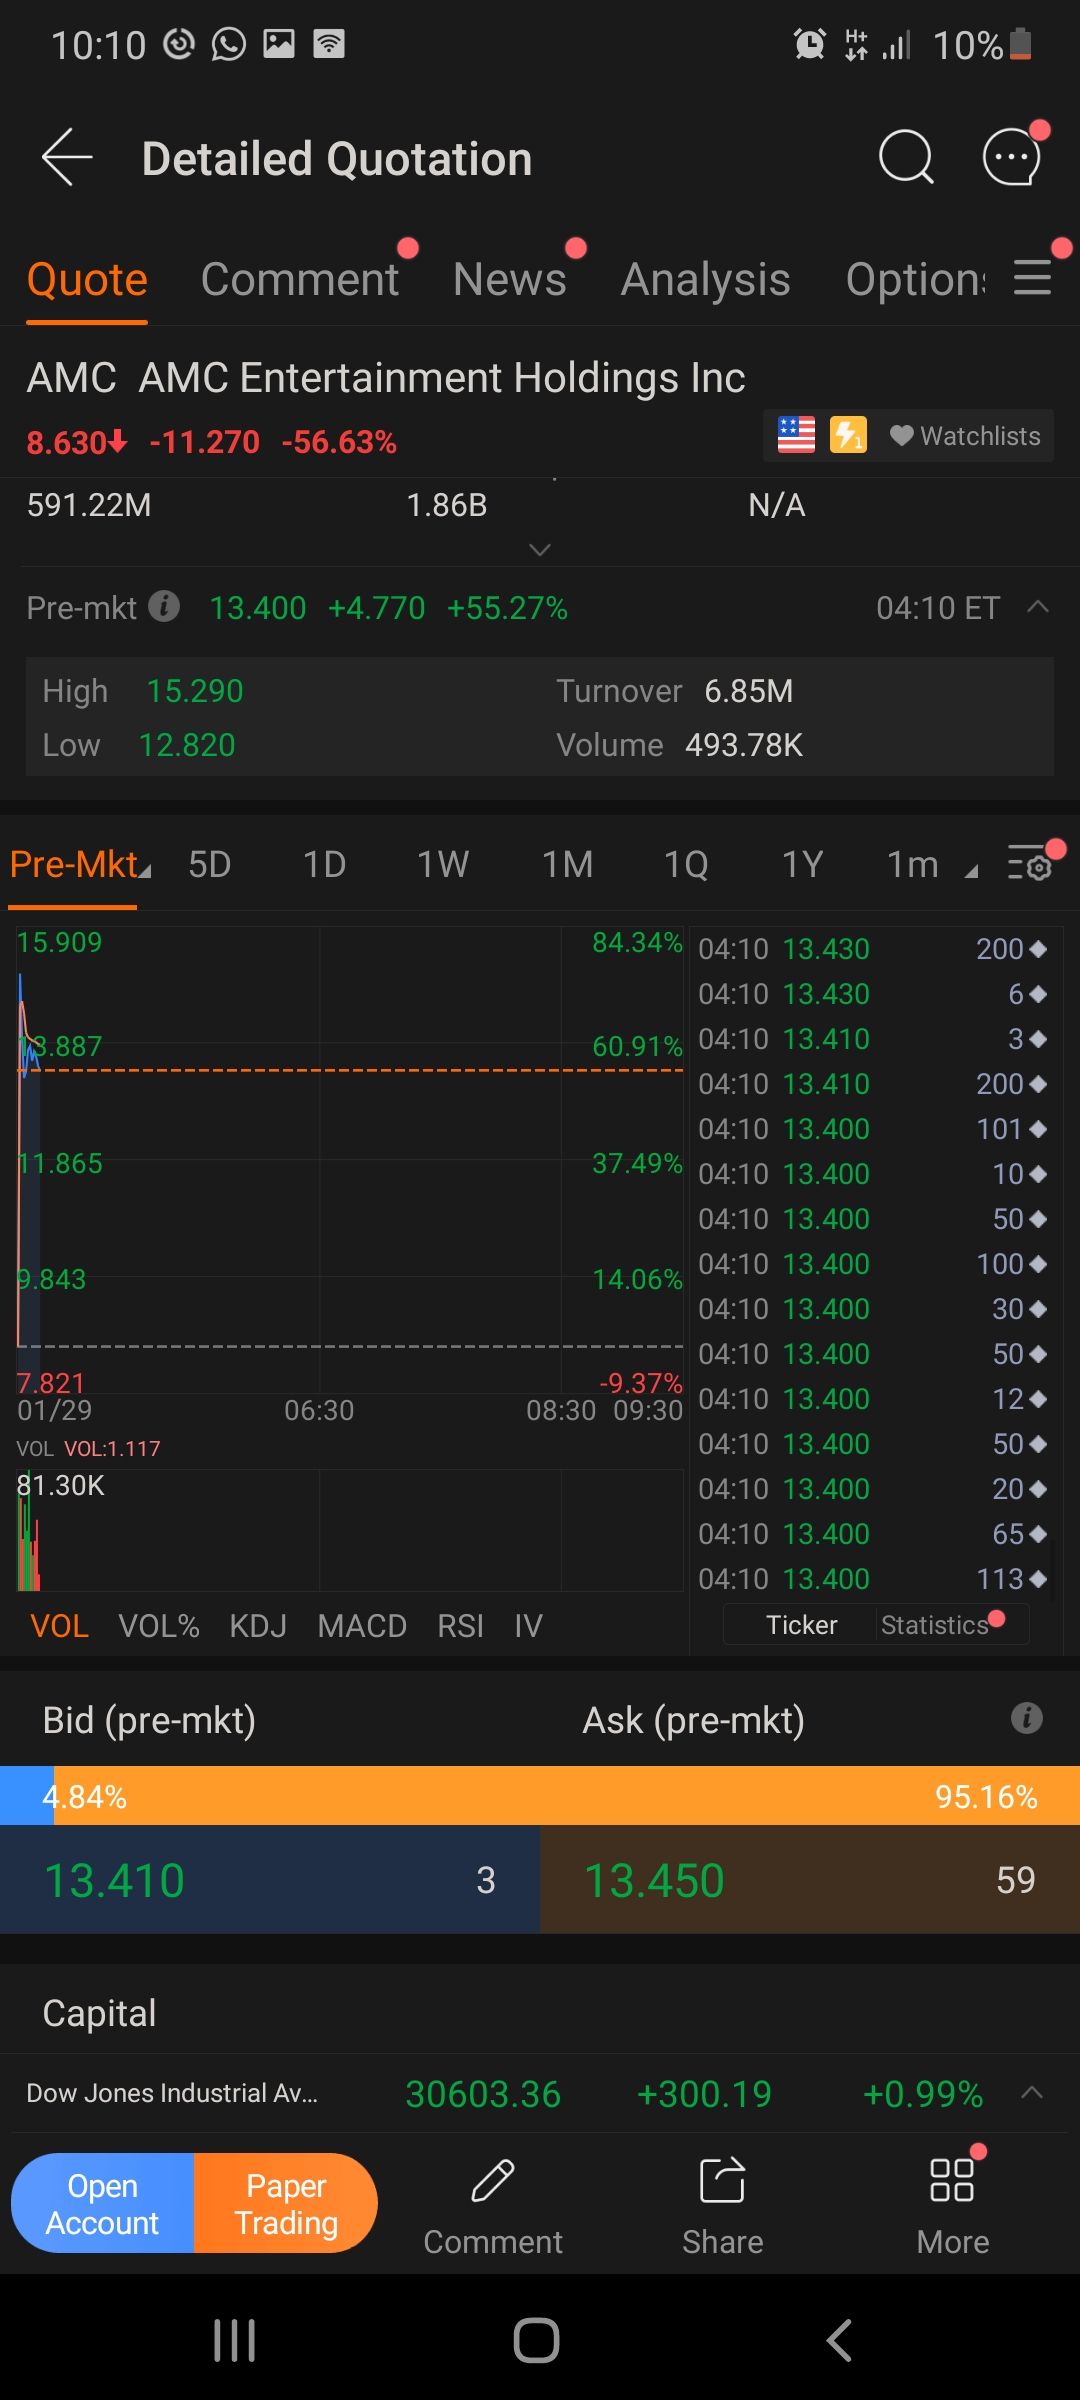
Task: Select the 1D chart period
Action: point(325,864)
